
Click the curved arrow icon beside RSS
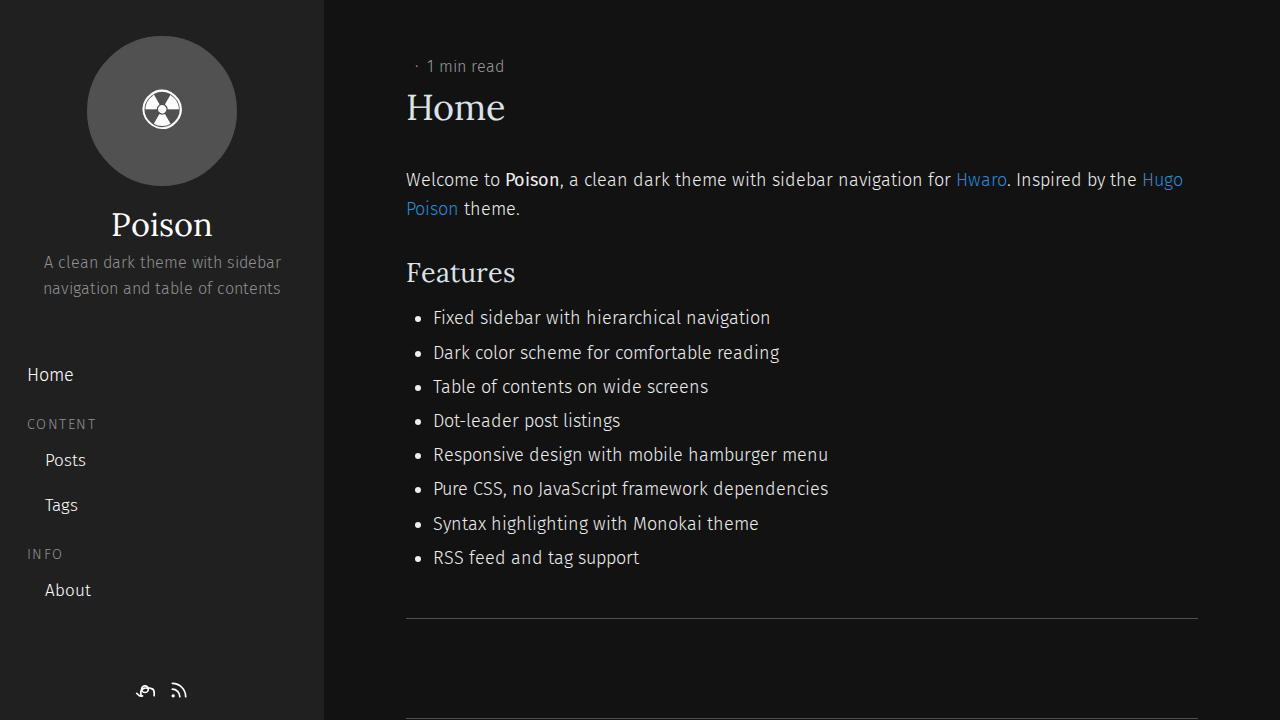pyautogui.click(x=146, y=691)
